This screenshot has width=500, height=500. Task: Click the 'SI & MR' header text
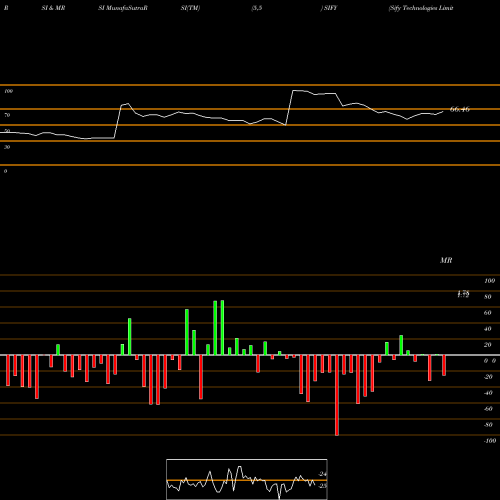tap(53, 8)
